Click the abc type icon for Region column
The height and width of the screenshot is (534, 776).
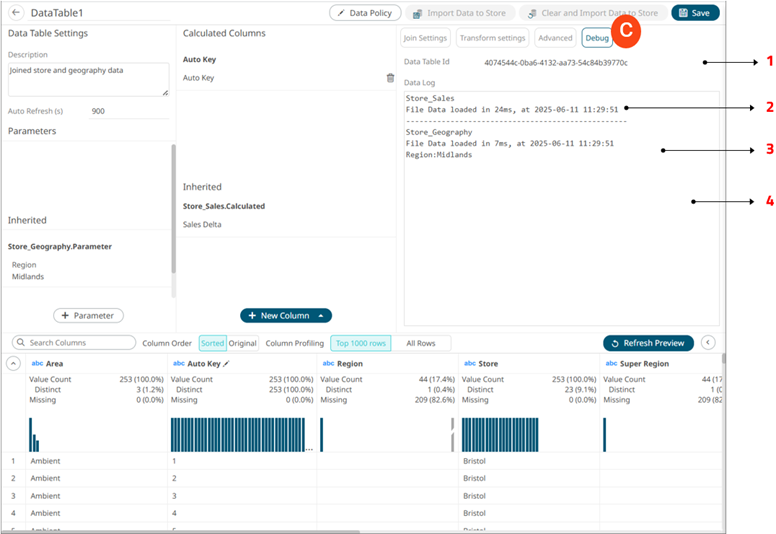point(327,364)
